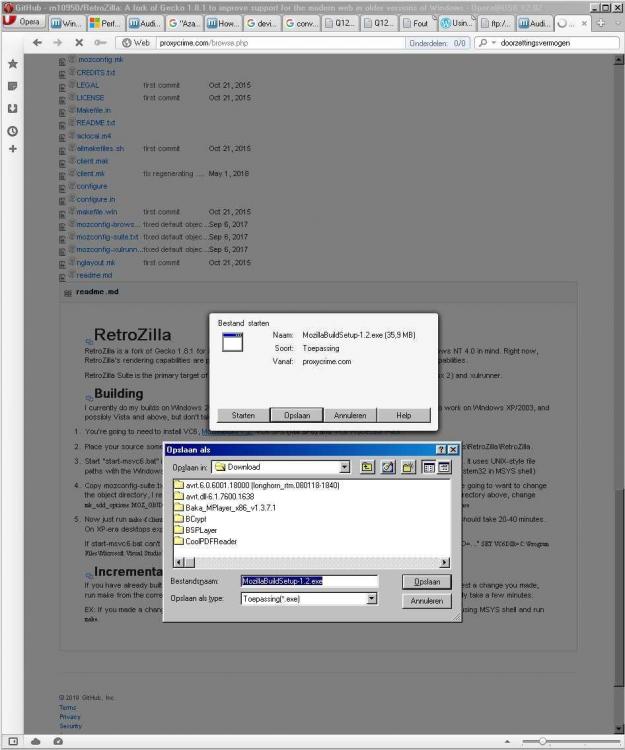This screenshot has width=625, height=750.
Task: Select the BCrypt folder
Action: pyautogui.click(x=190, y=519)
